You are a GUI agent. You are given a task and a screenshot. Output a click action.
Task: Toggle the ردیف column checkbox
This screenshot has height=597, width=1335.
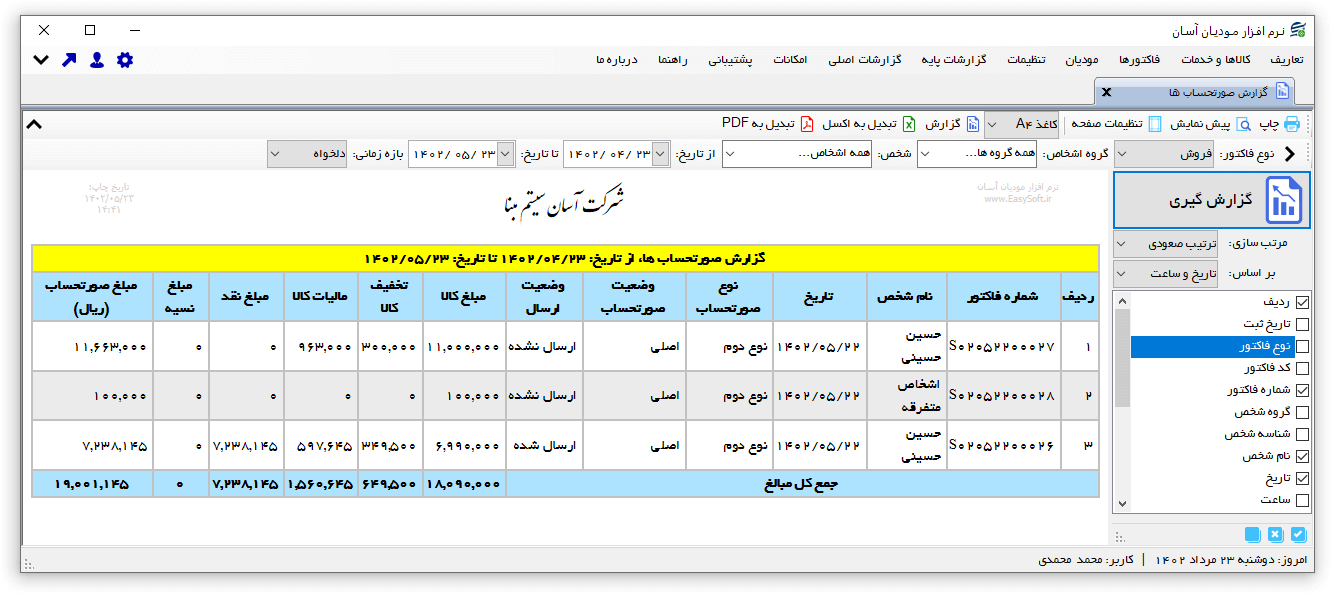click(x=1302, y=302)
